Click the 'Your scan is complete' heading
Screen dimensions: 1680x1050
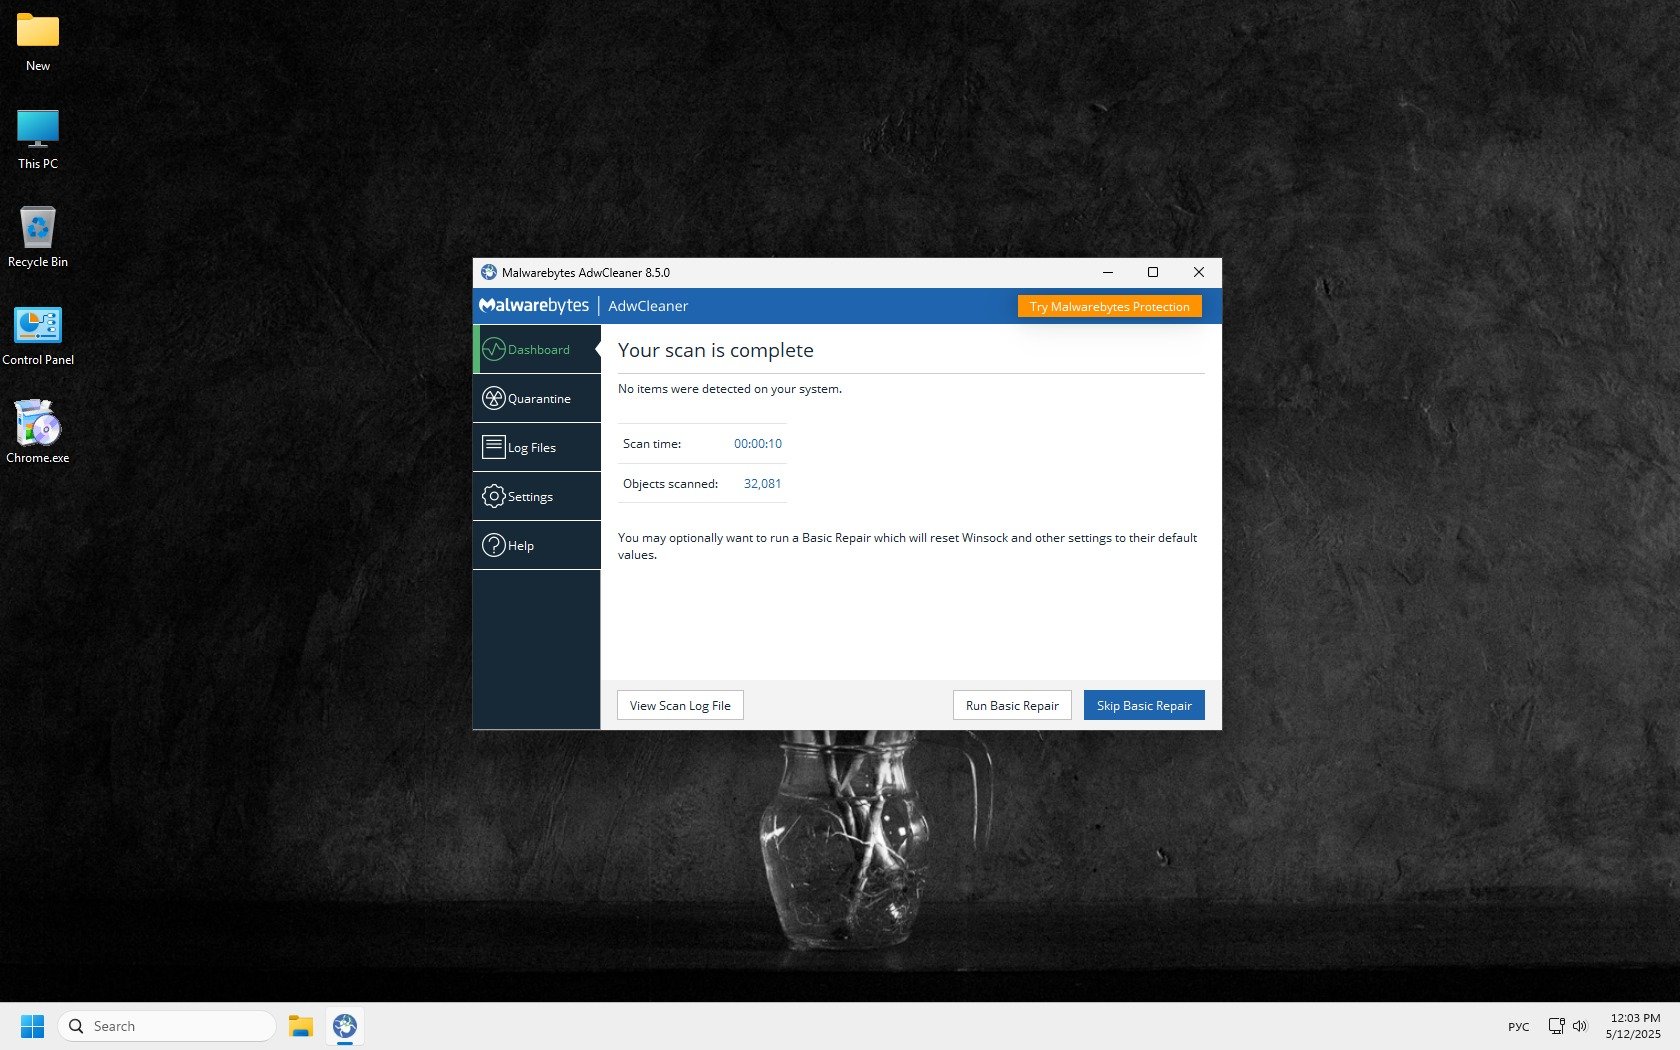click(716, 350)
